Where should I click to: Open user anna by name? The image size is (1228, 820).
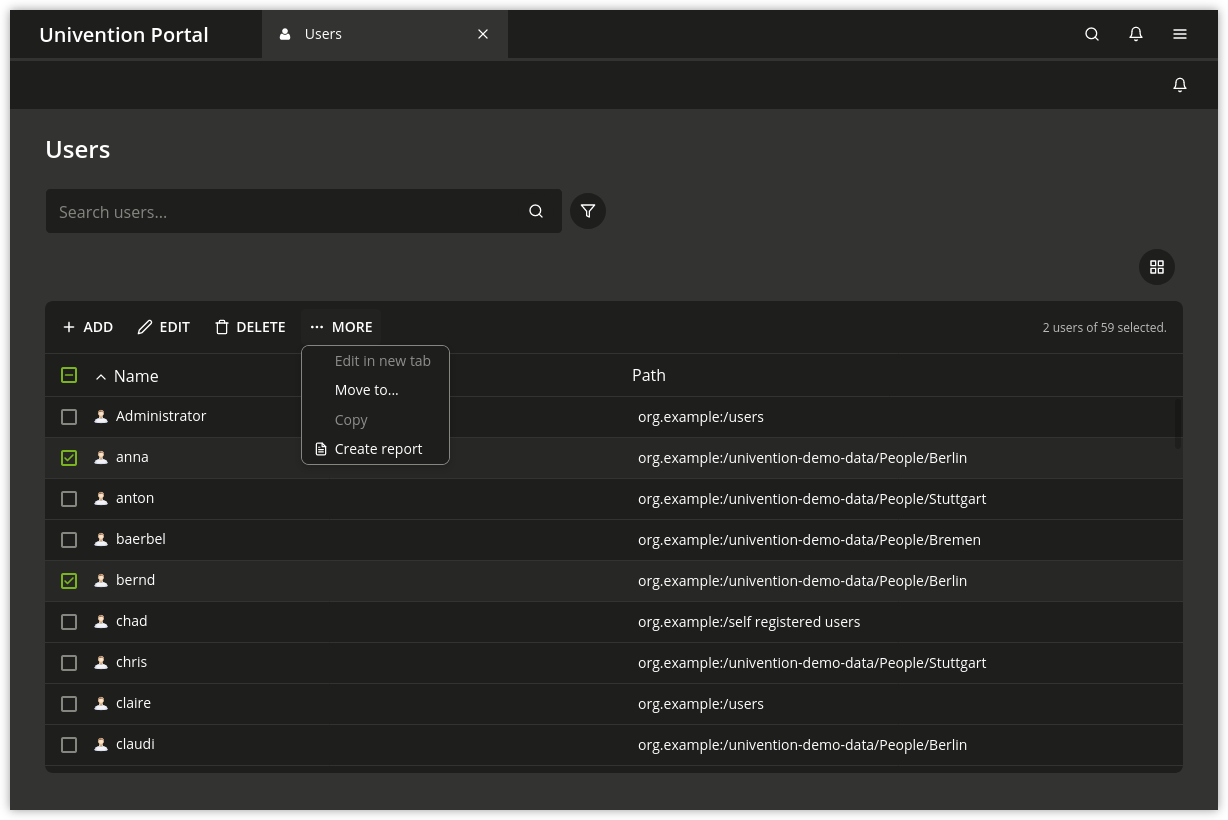132,457
